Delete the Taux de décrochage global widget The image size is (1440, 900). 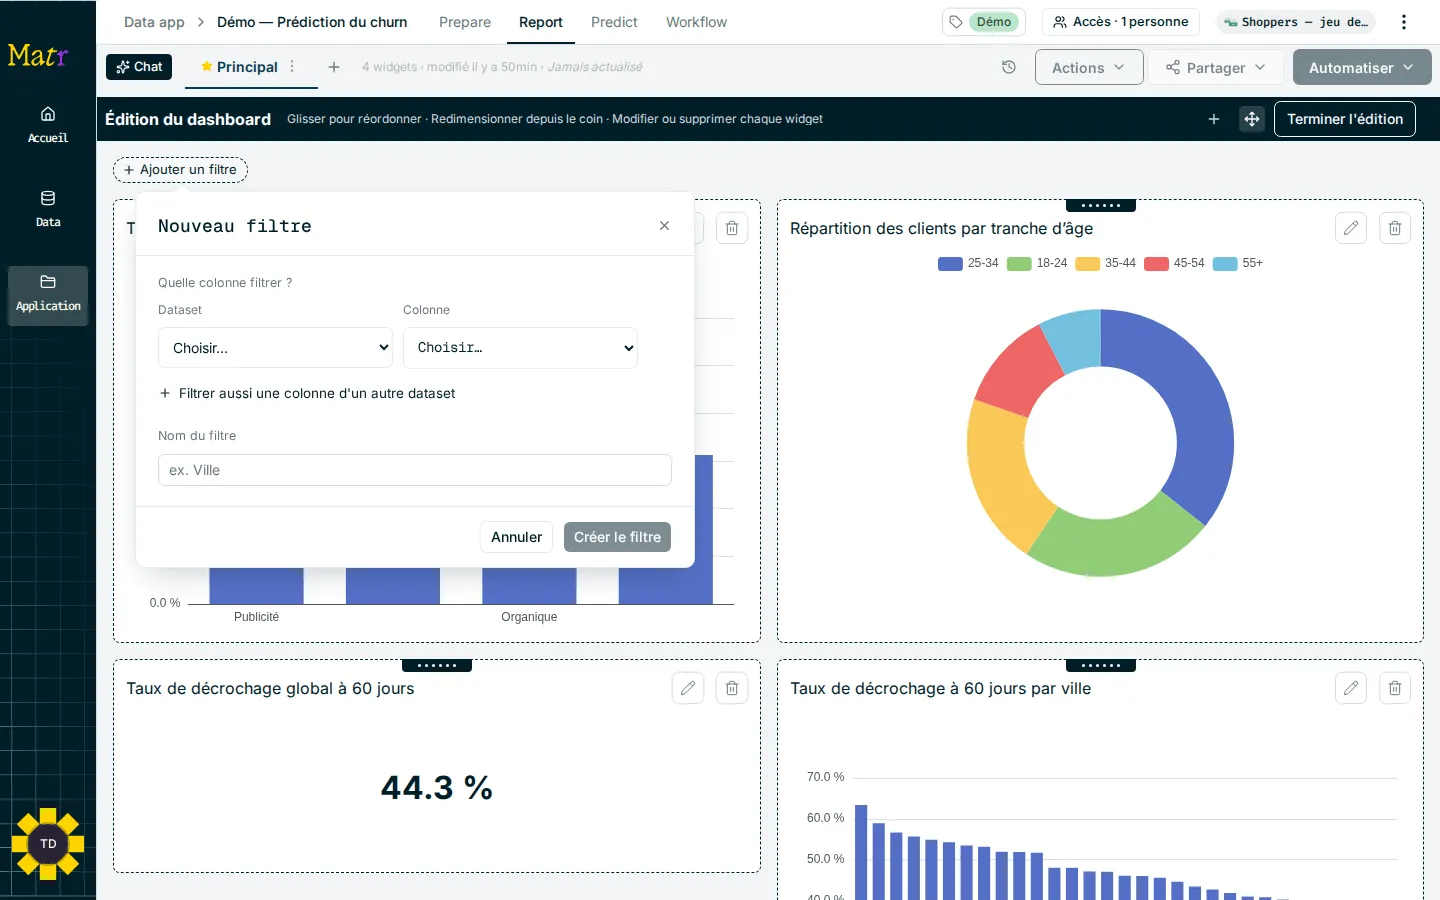click(x=732, y=688)
